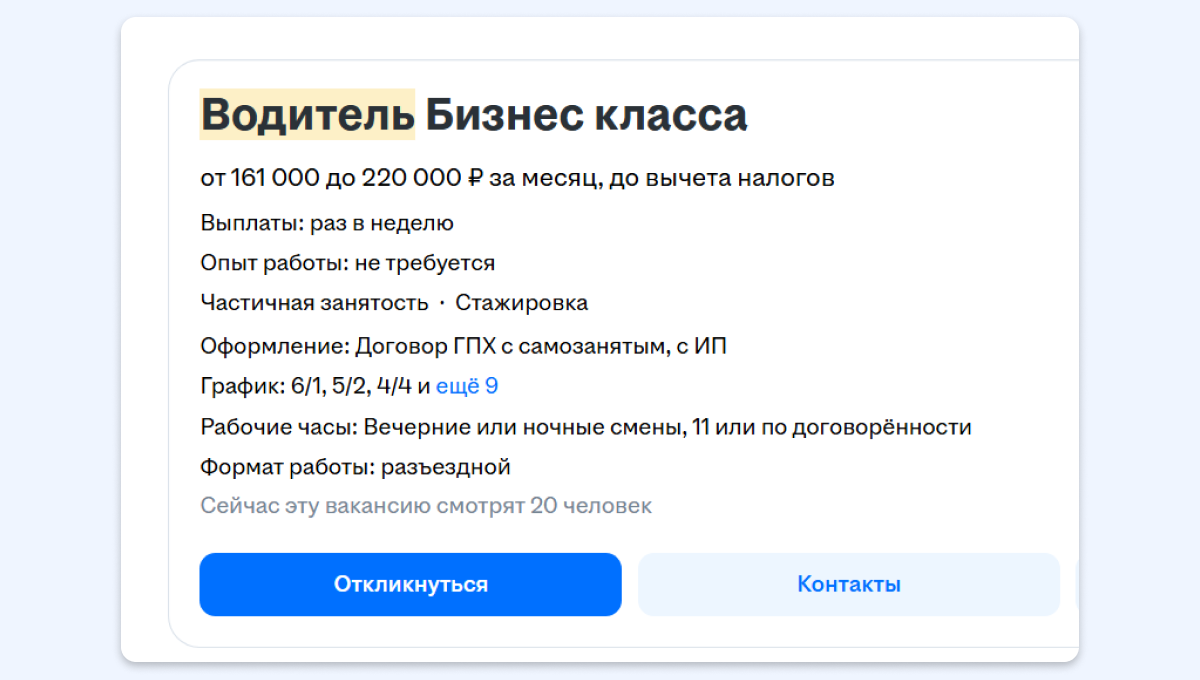Image resolution: width=1200 pixels, height=680 pixels.
Task: Select the "Выплаты: раз в неделю" line
Action: [327, 223]
